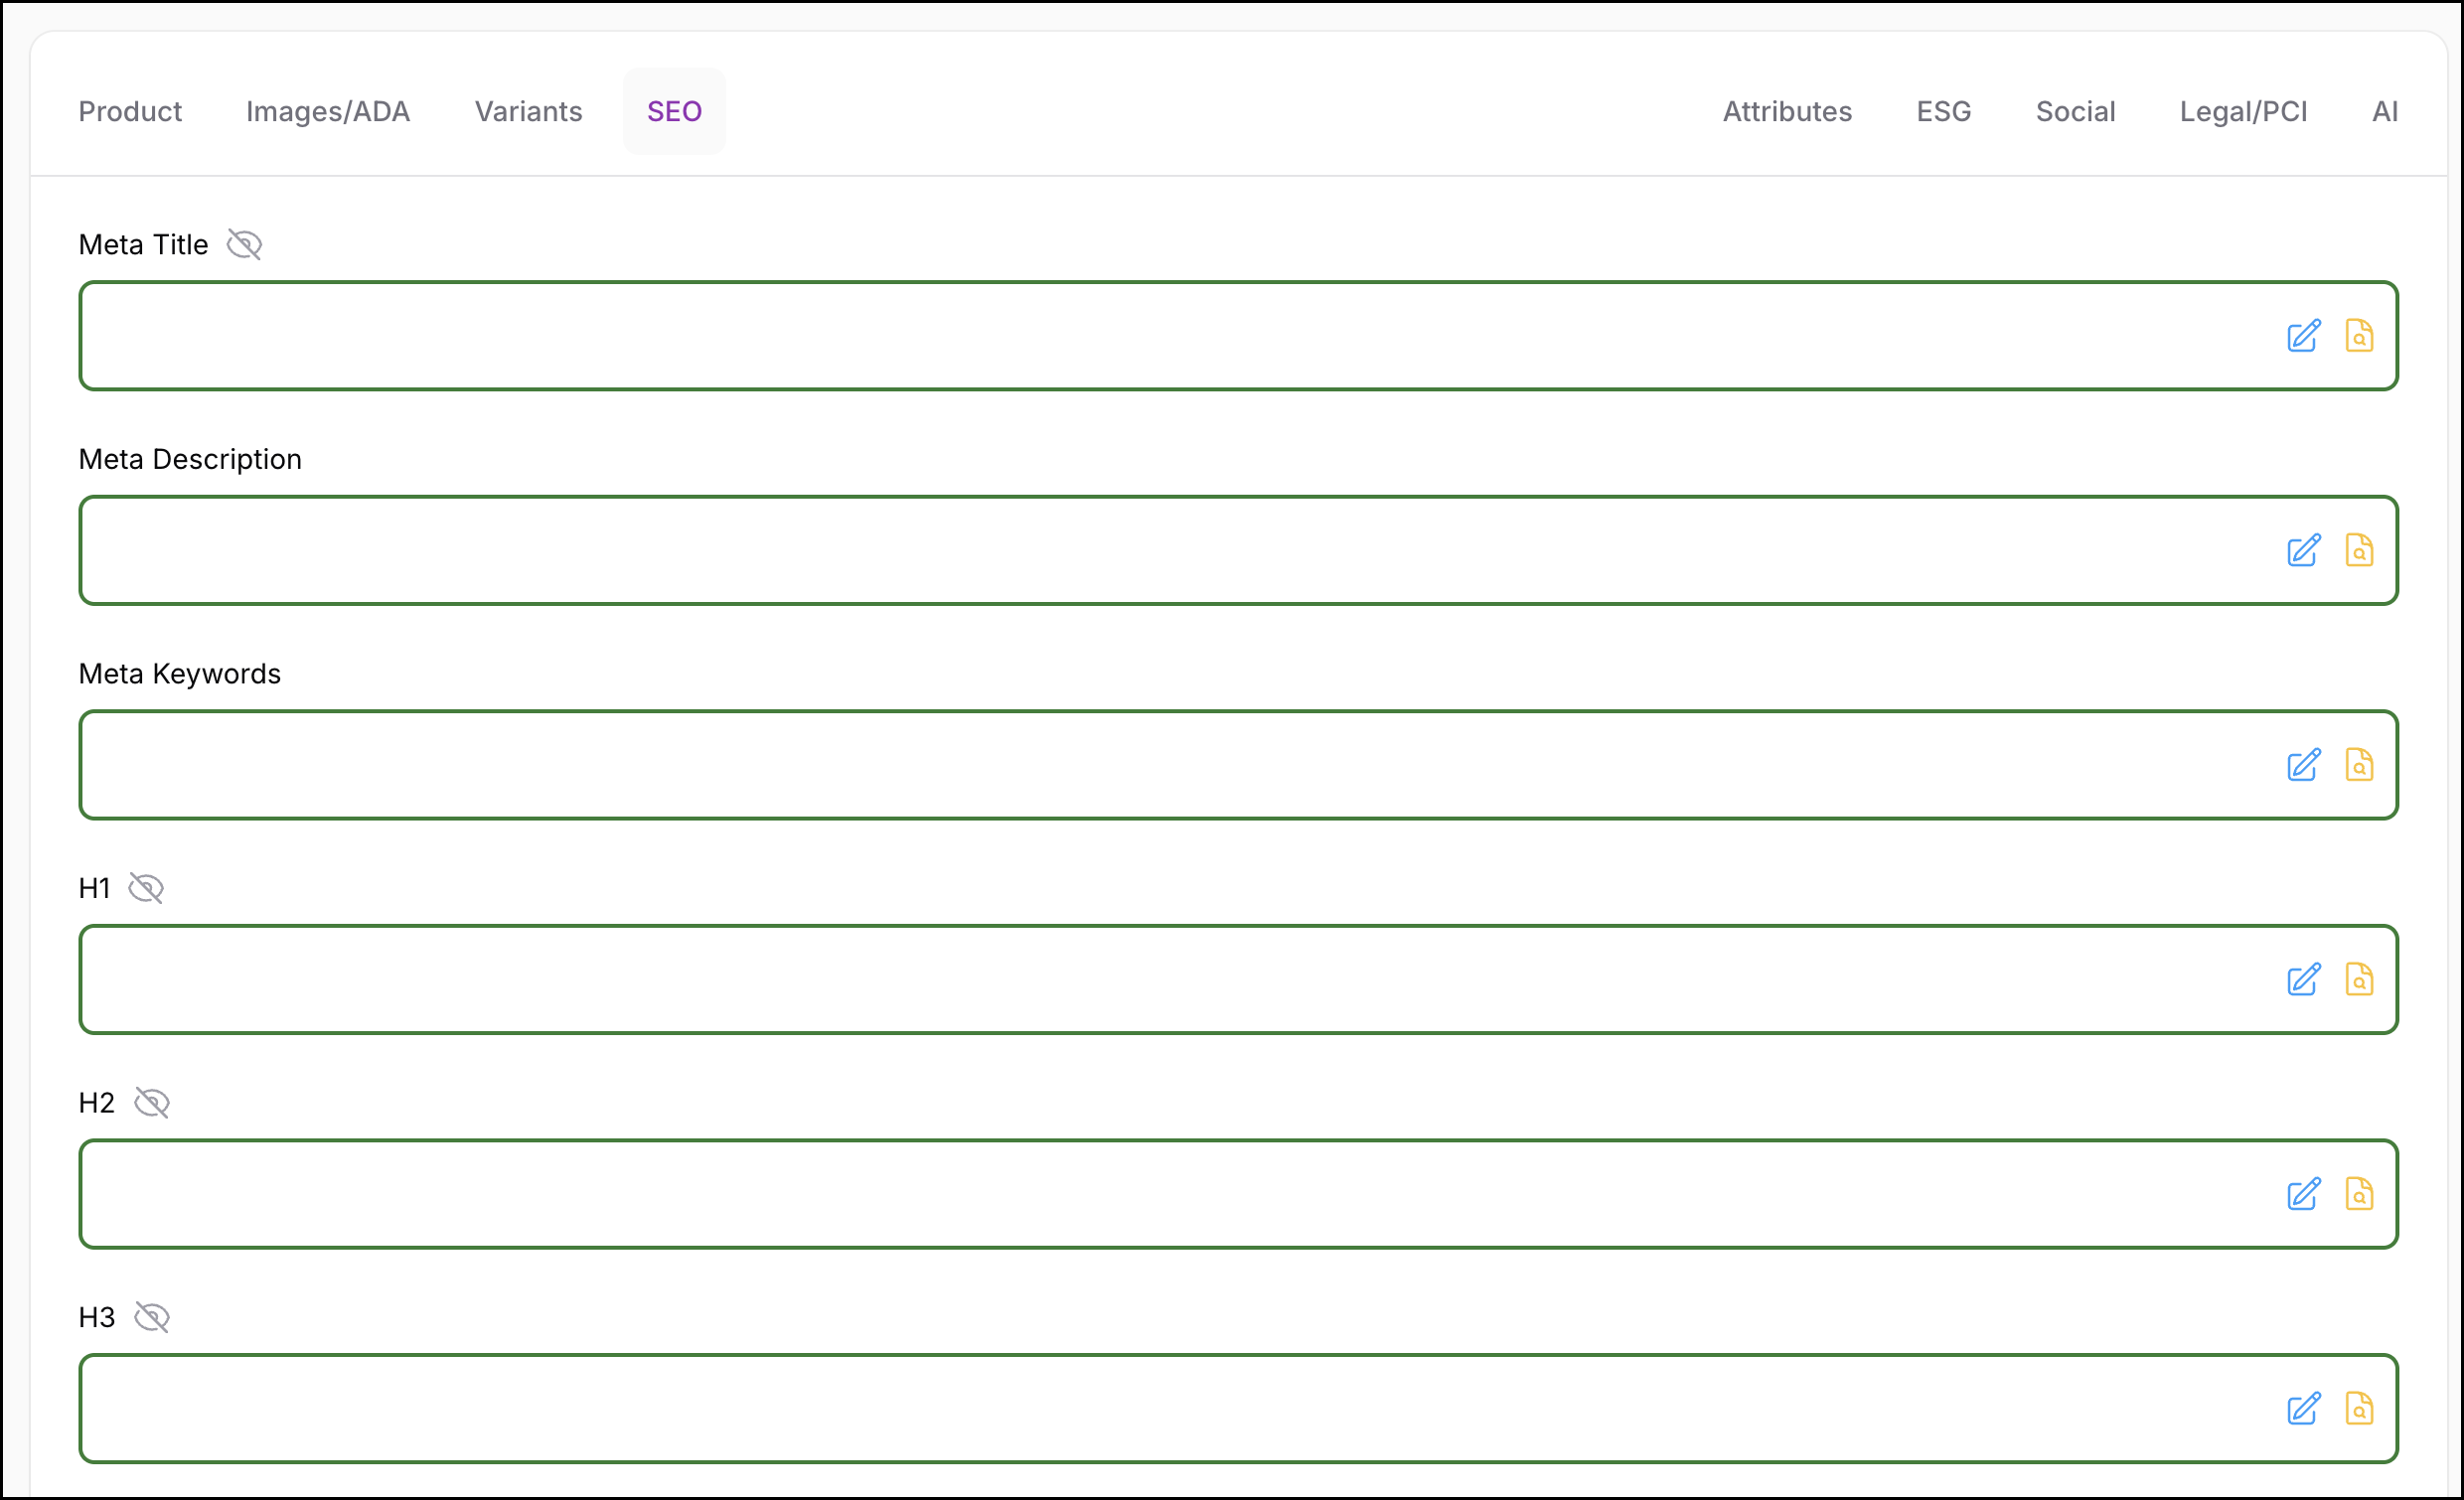Open the Legal/PCI tab

[2243, 111]
